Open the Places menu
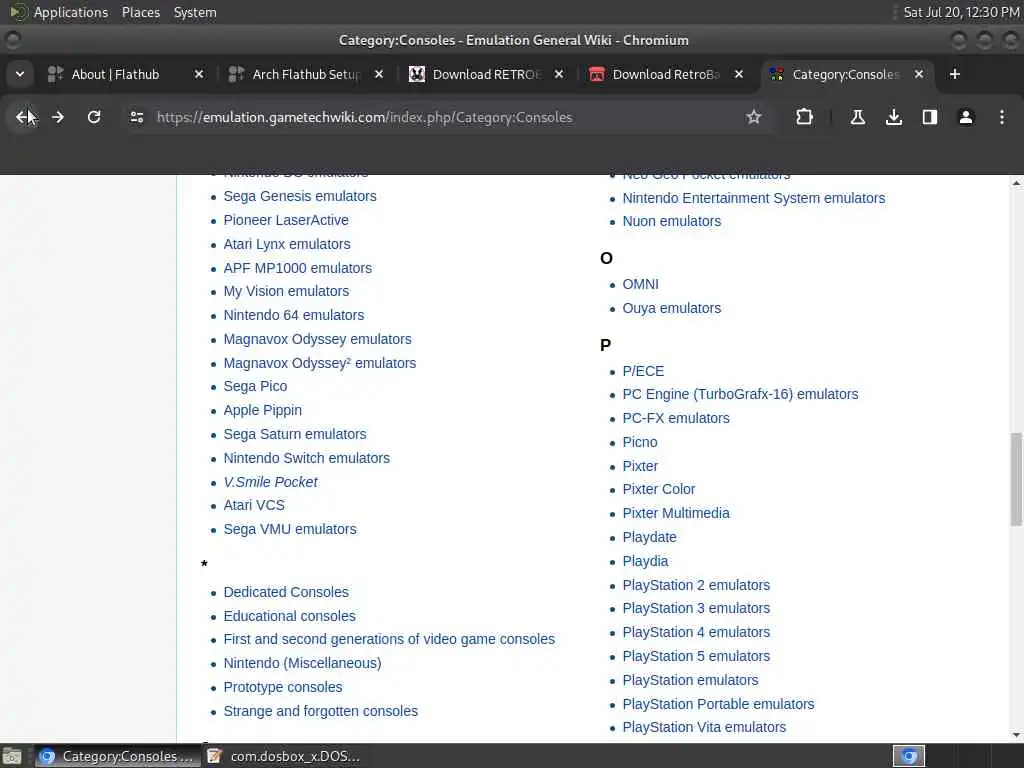The image size is (1024, 768). click(x=140, y=12)
